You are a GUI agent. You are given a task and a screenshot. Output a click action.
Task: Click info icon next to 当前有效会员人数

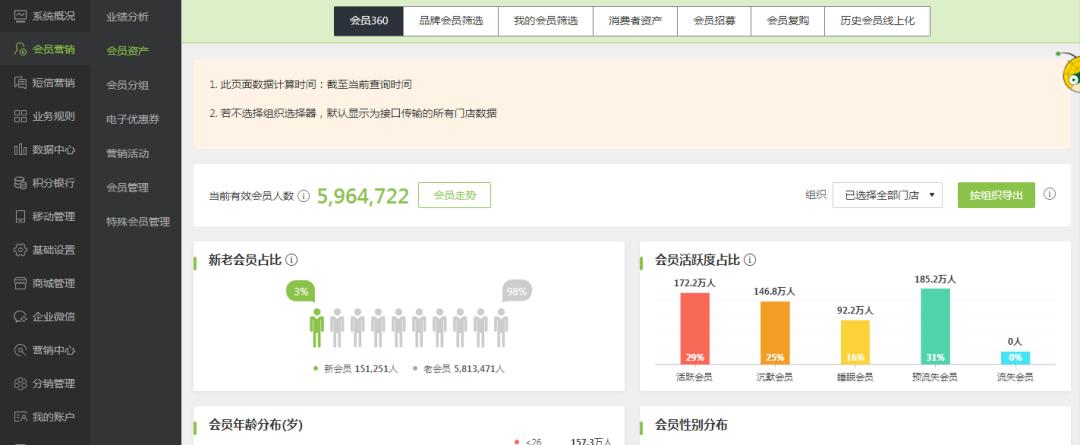(x=304, y=196)
